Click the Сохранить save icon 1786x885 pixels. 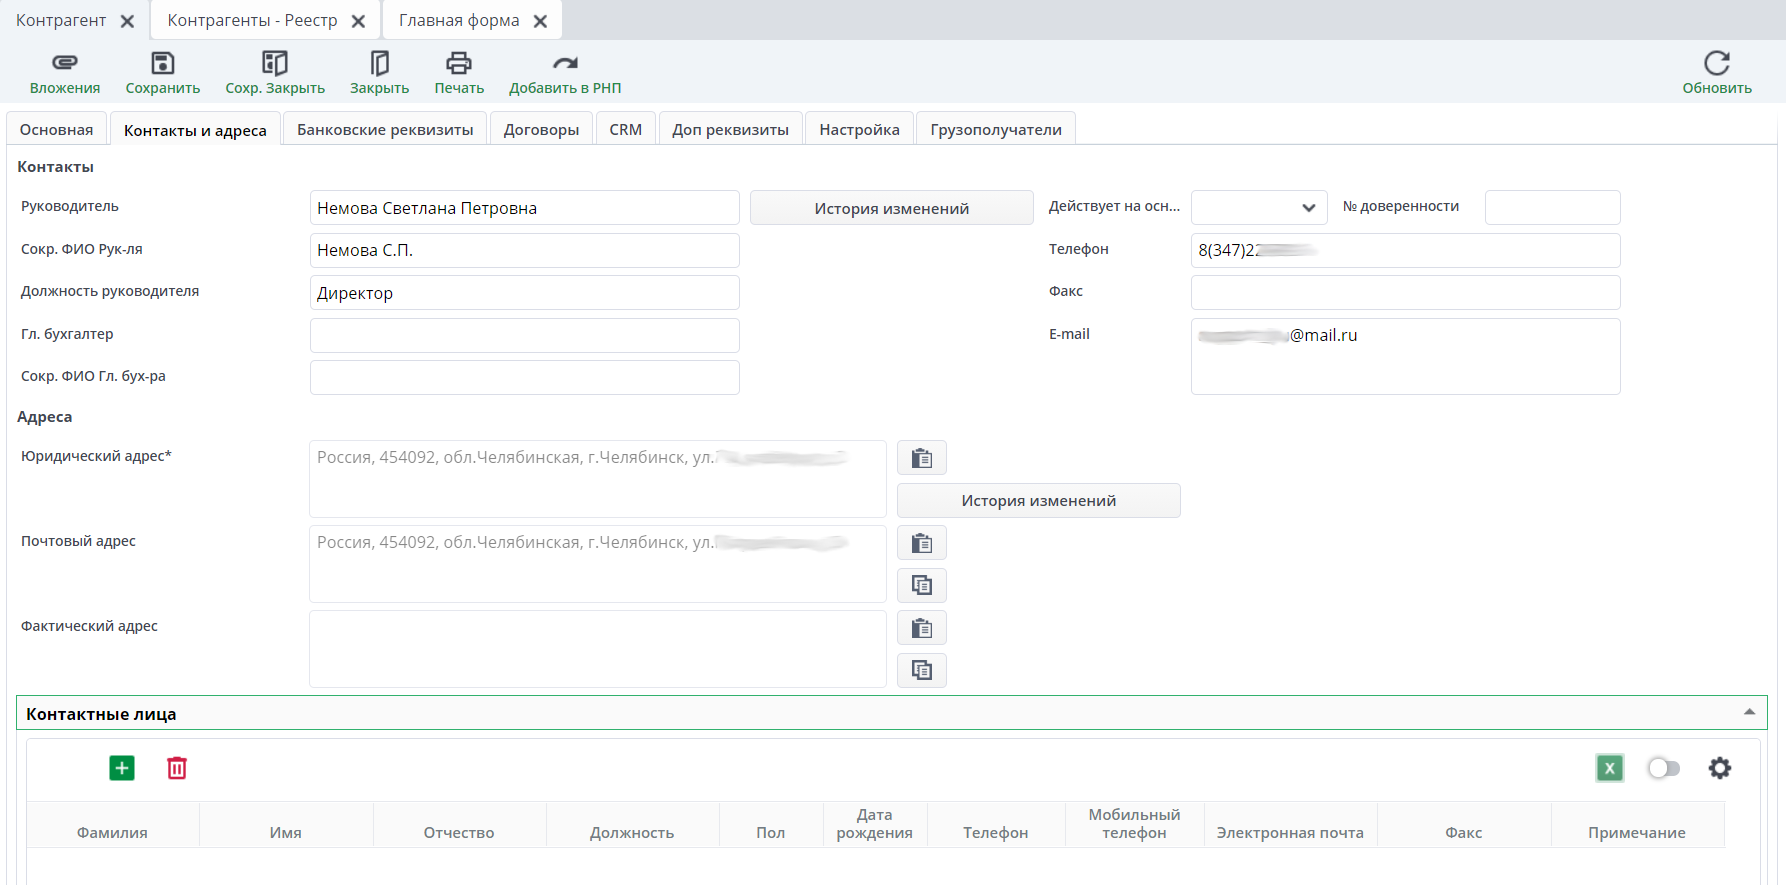pos(163,63)
